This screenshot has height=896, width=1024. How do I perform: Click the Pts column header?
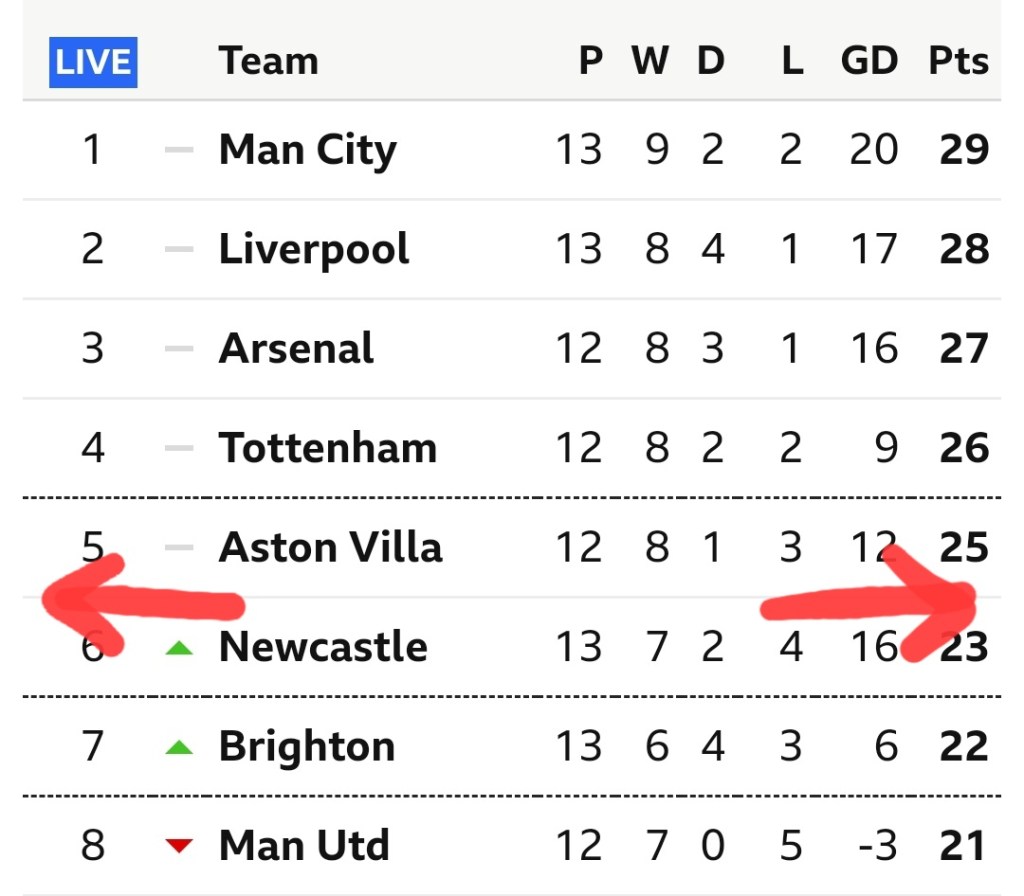(x=958, y=62)
